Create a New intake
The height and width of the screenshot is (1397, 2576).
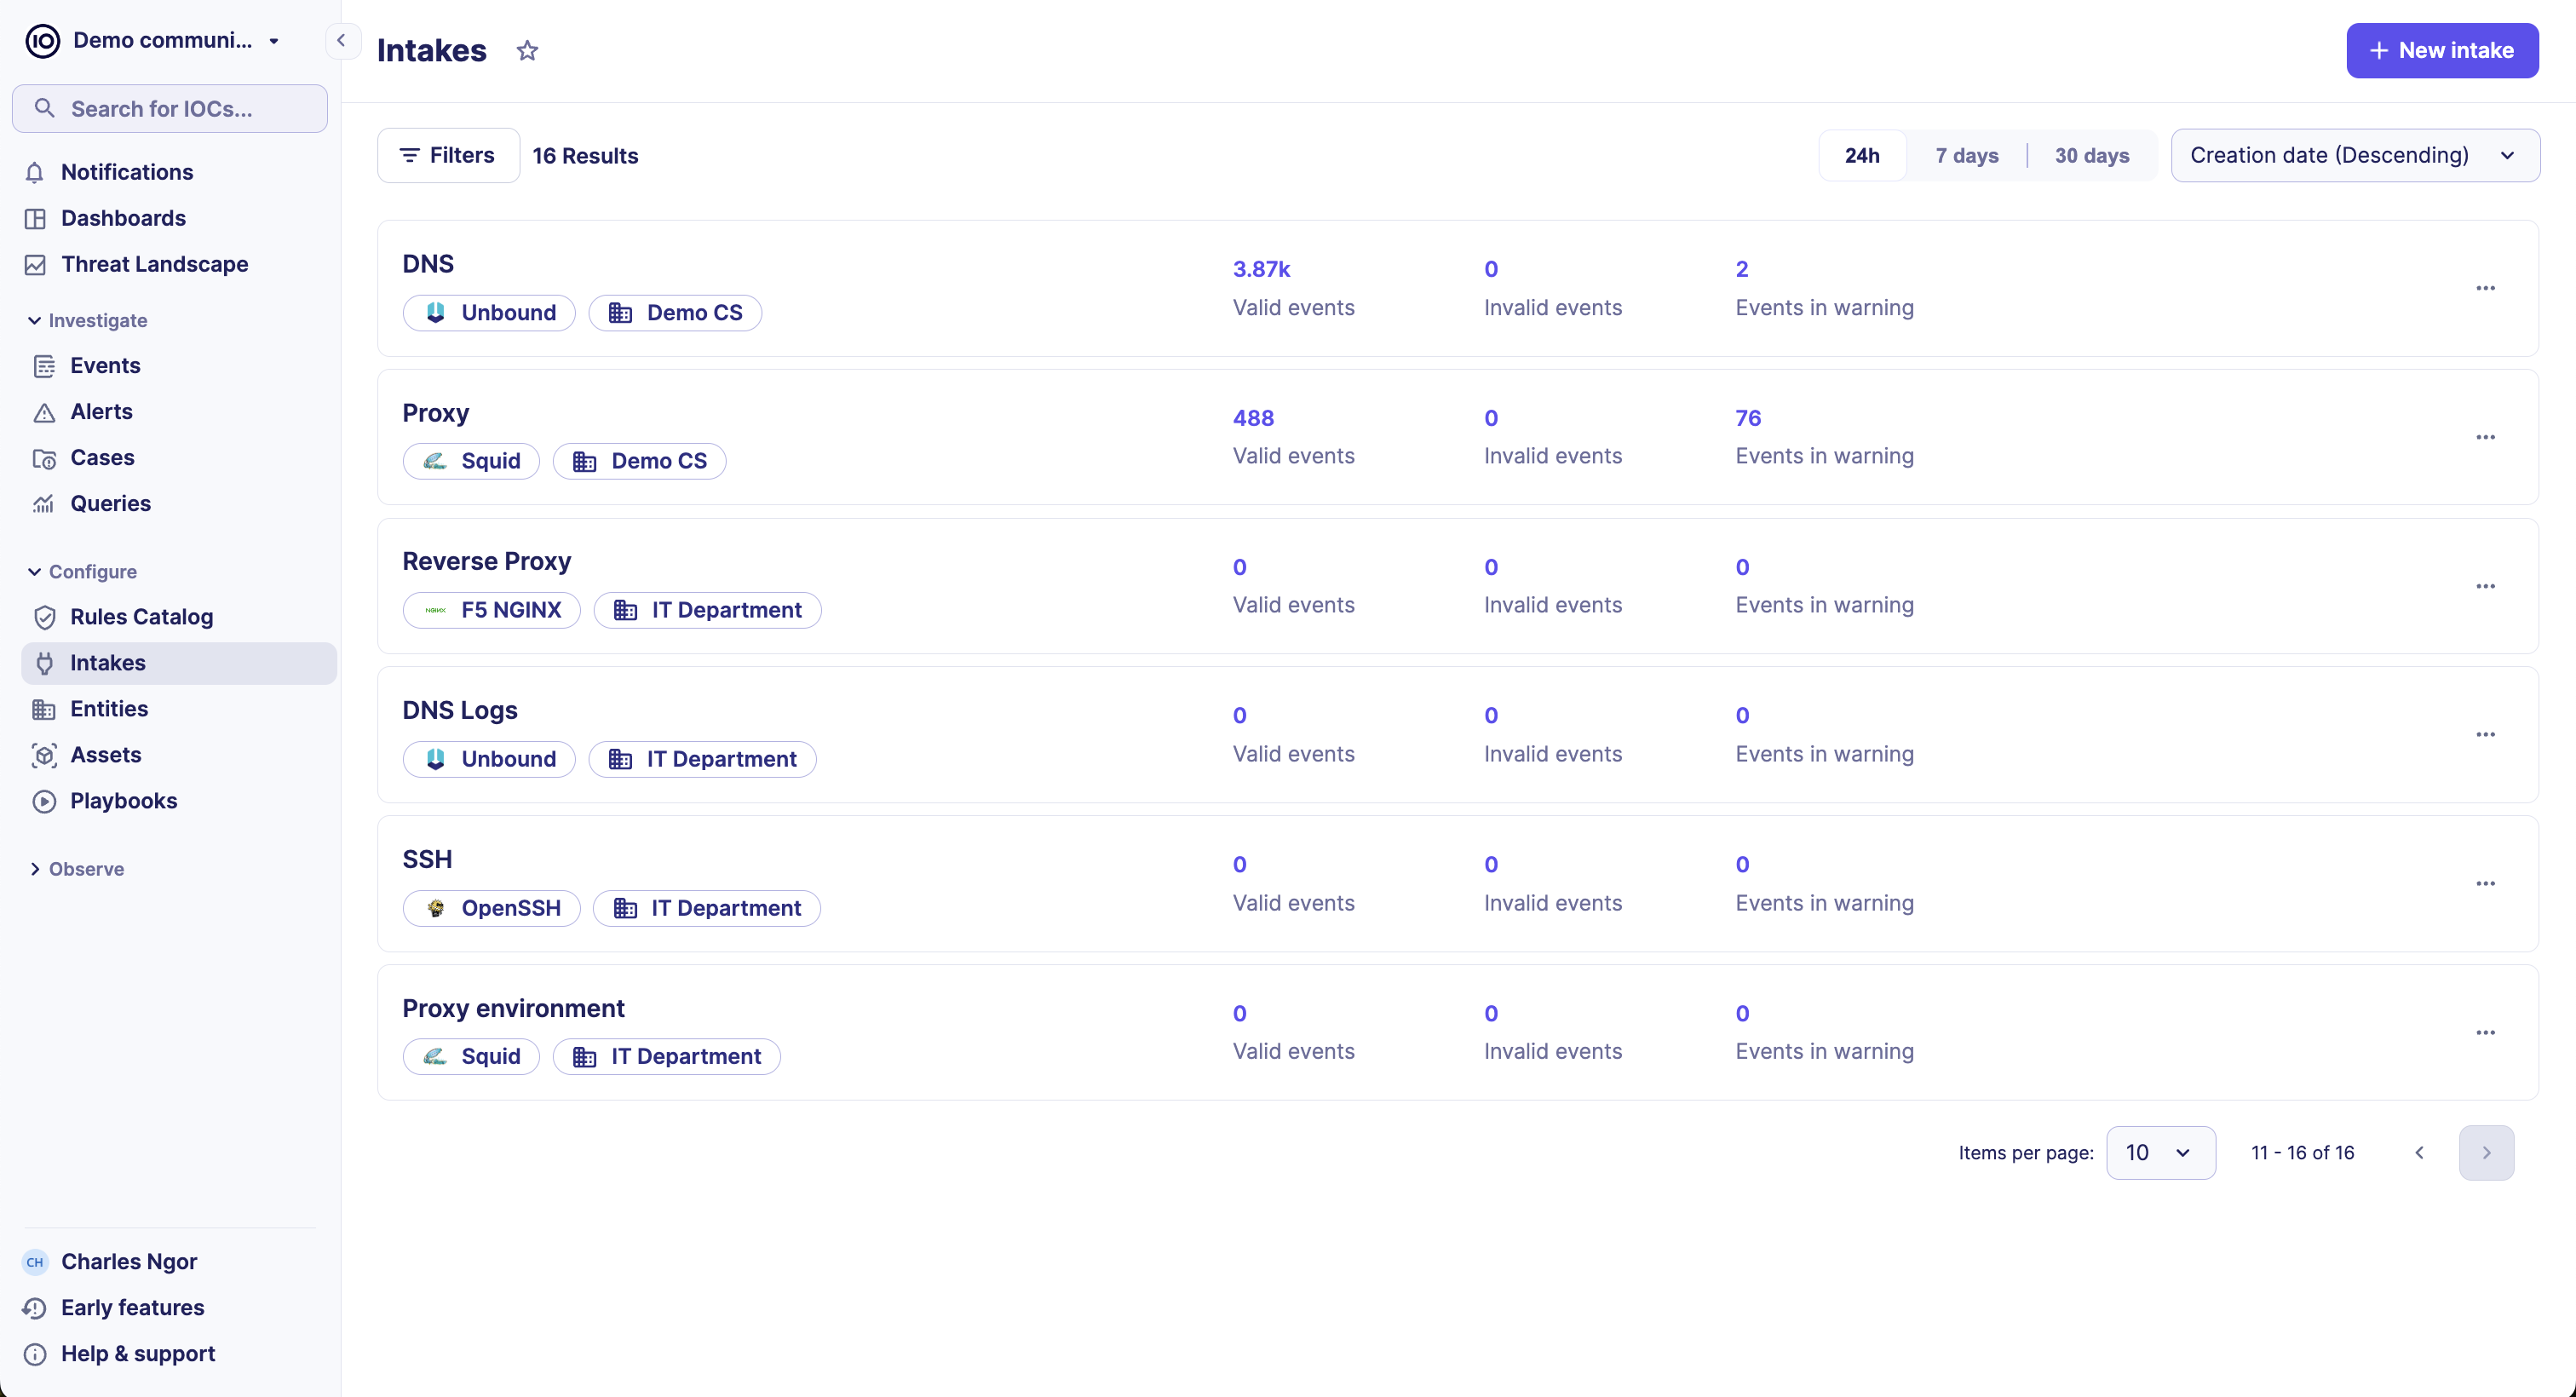[2442, 50]
